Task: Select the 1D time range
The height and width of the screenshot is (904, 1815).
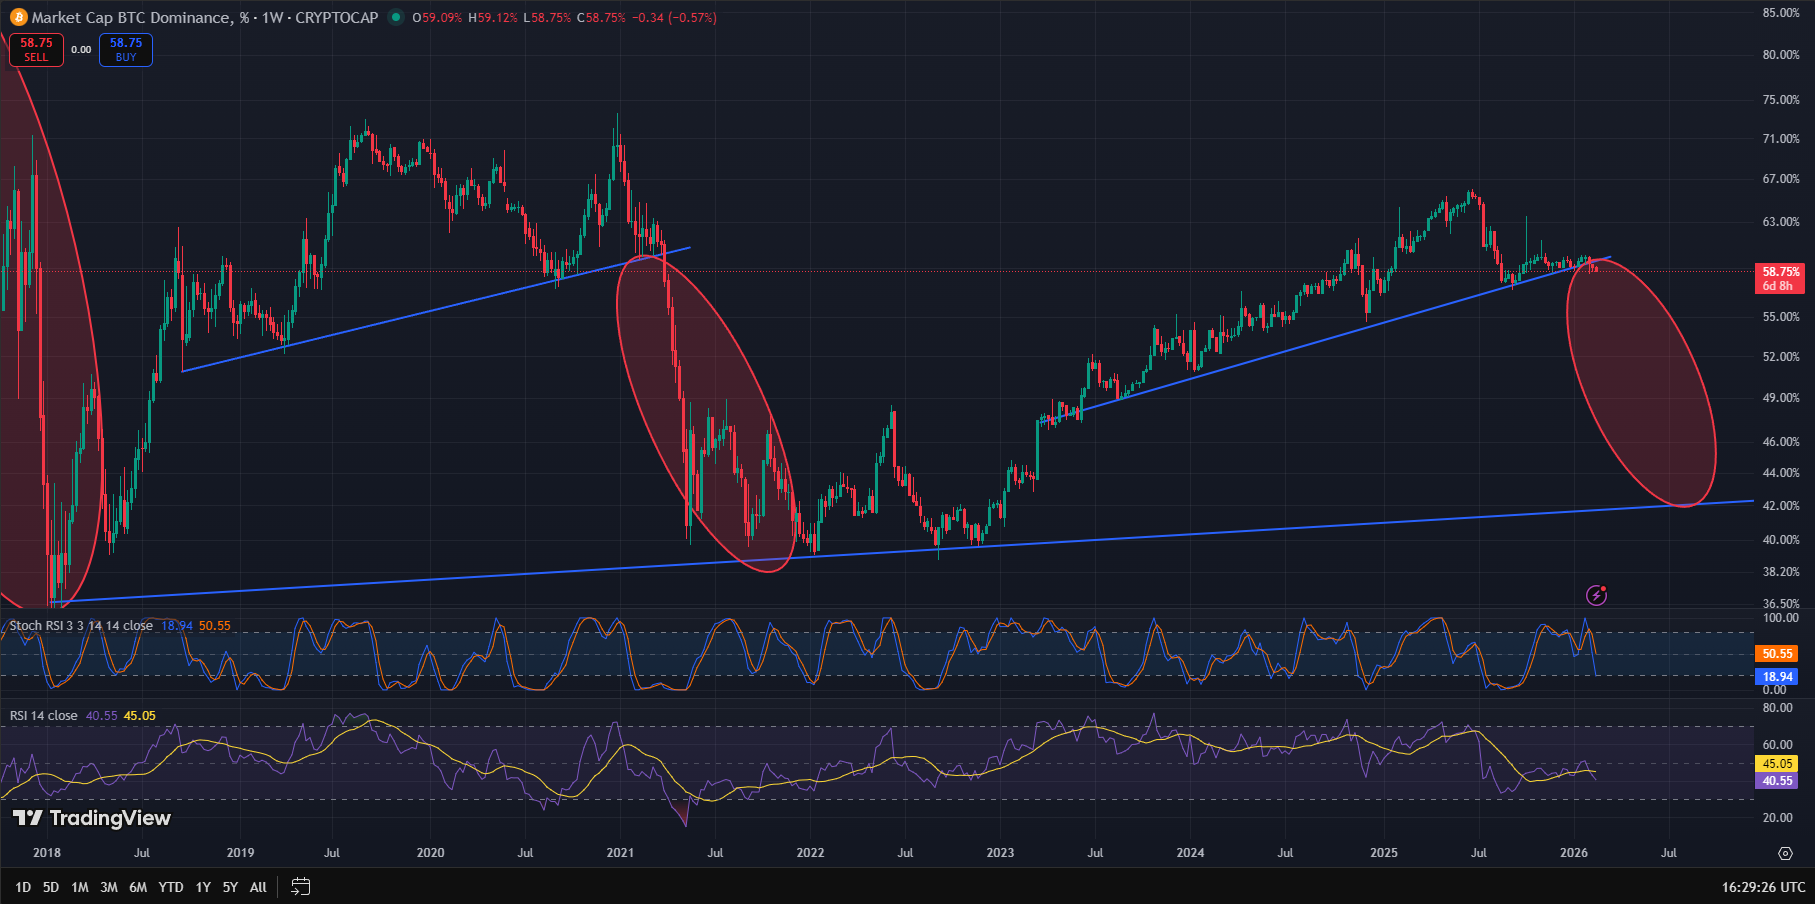Action: click(x=23, y=887)
